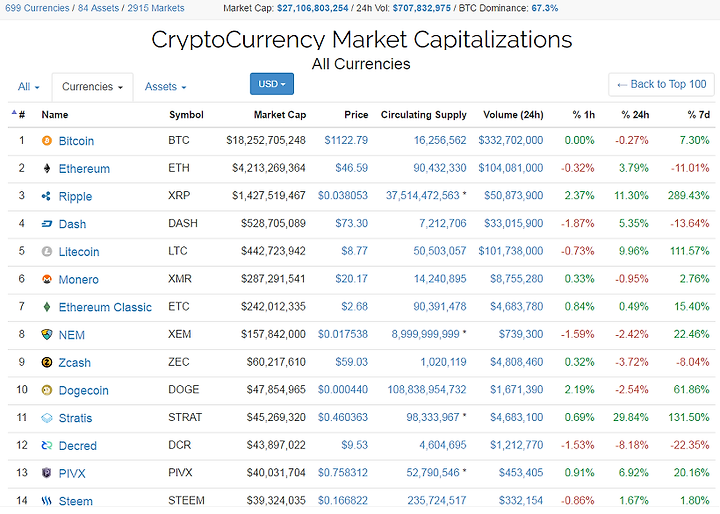Open the Monero name link
Screen dimensions: 720x514
78,279
